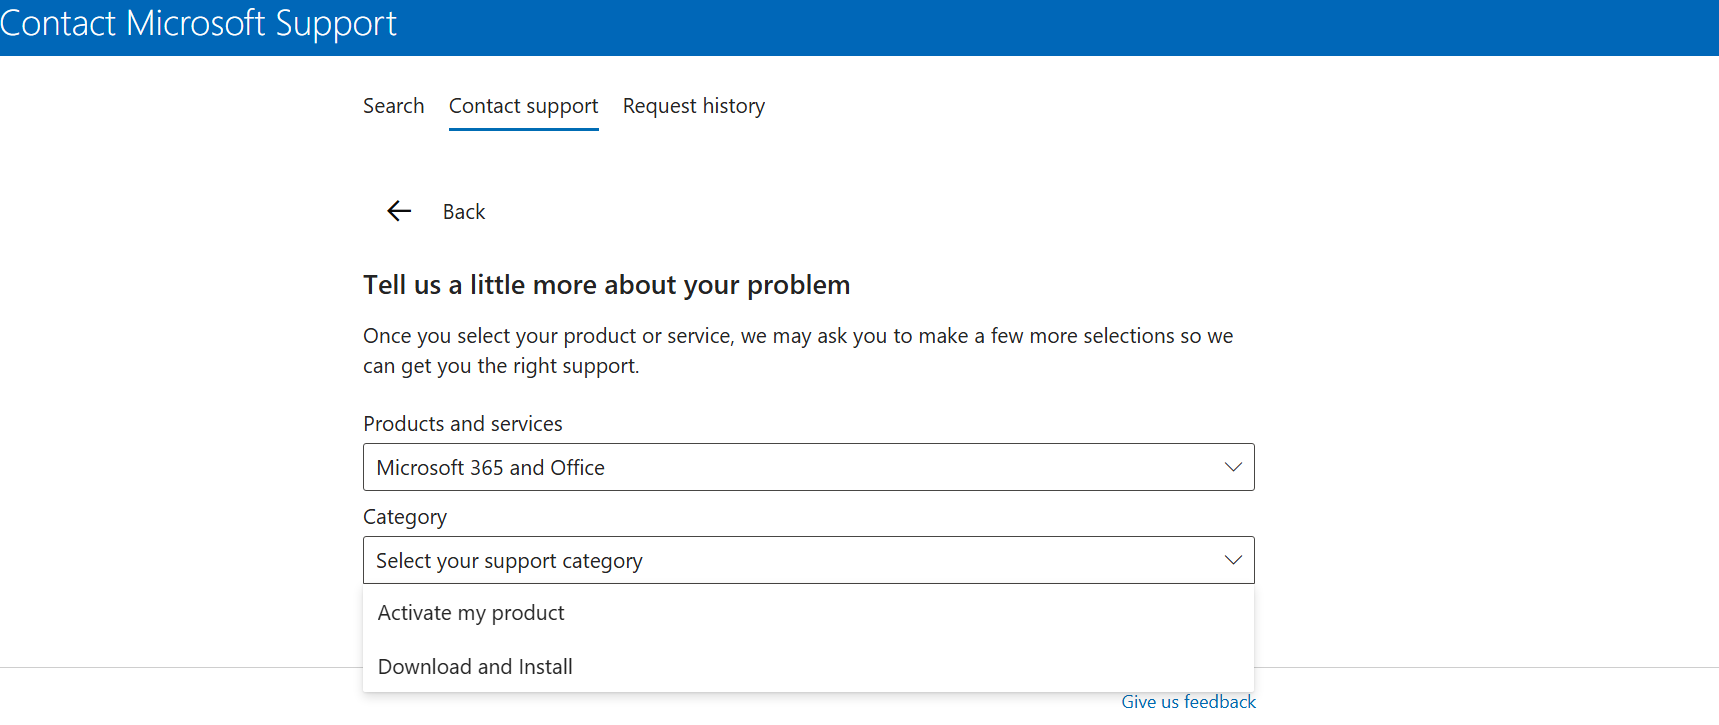This screenshot has width=1719, height=725.
Task: Click the Contact Microsoft Support header title
Action: [x=198, y=23]
